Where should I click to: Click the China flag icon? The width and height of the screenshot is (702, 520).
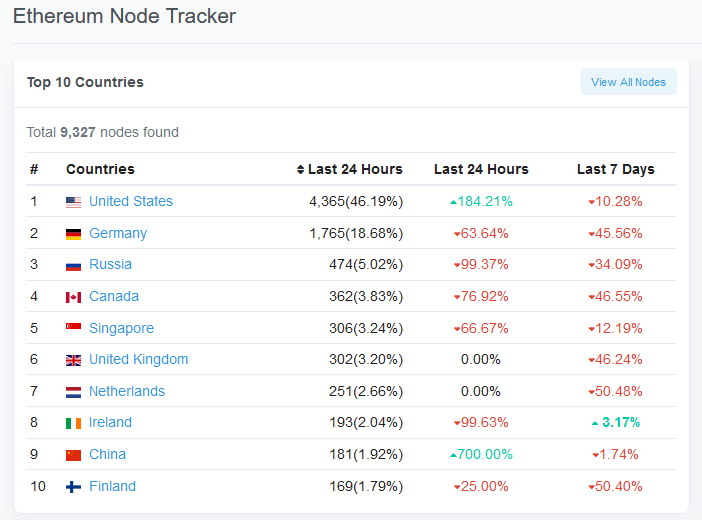[73, 455]
